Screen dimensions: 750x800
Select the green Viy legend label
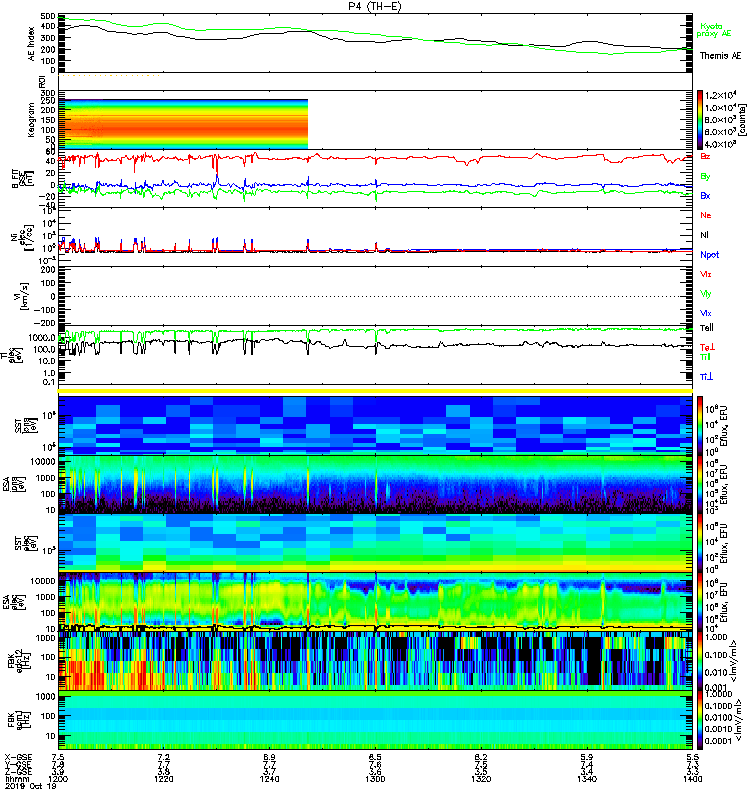pos(706,294)
